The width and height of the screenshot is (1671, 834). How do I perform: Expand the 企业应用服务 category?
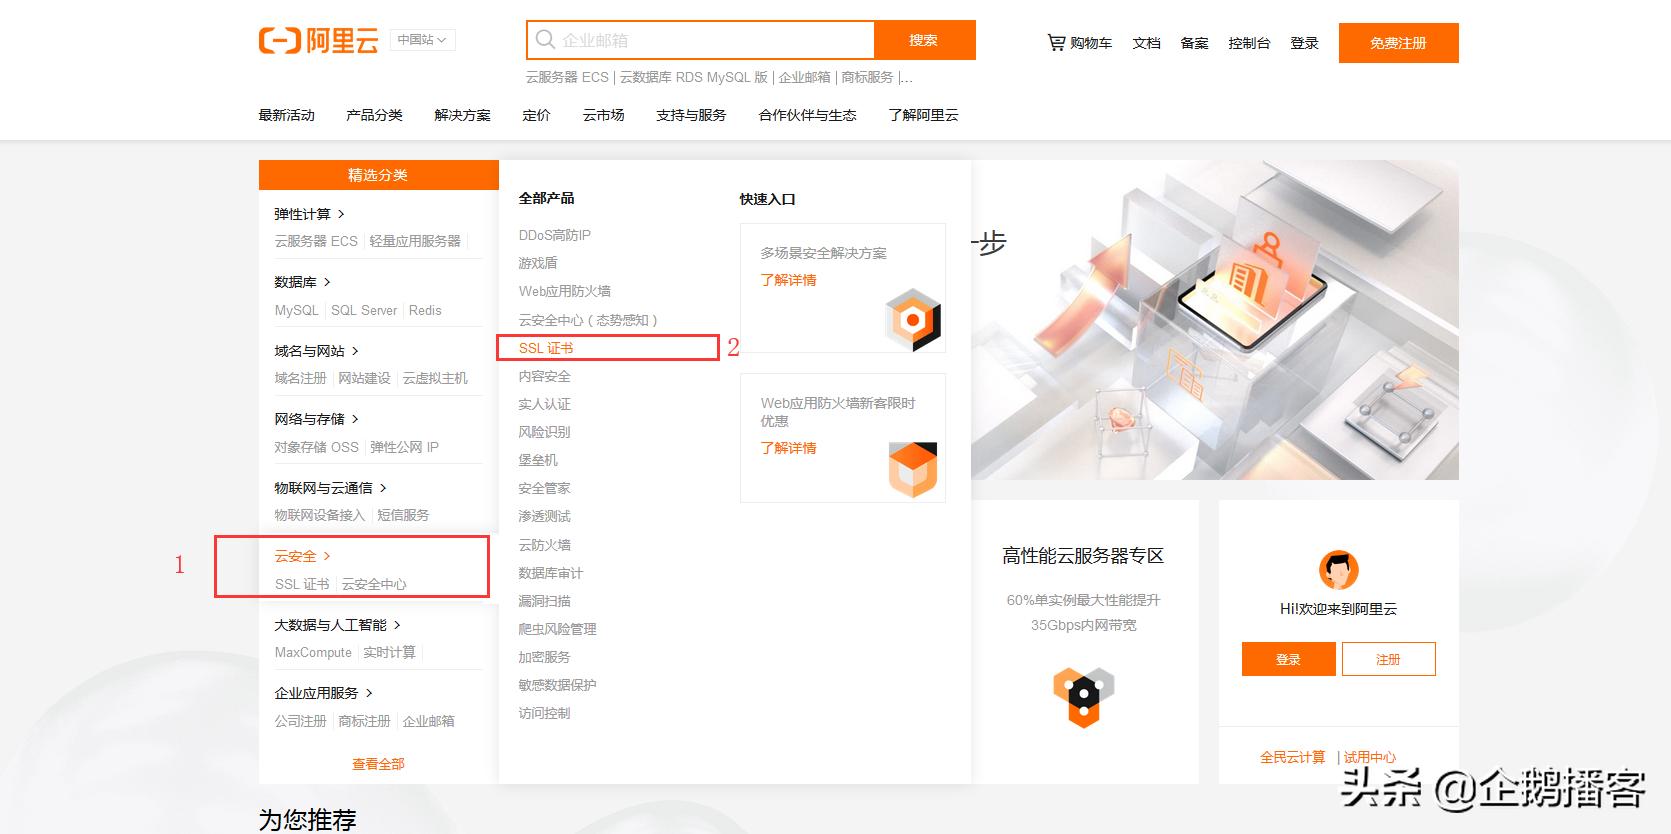point(323,693)
